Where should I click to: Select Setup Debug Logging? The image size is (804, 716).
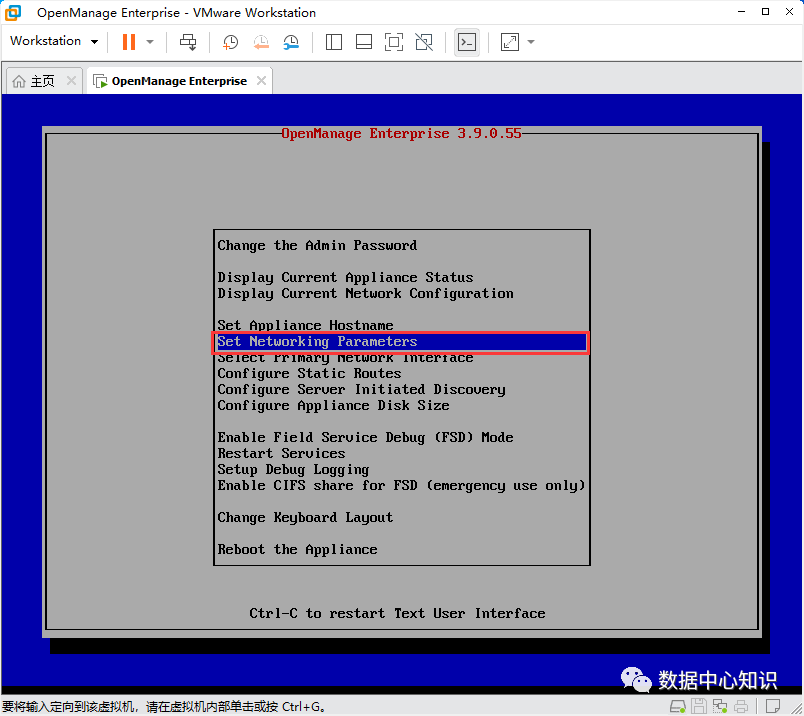[x=293, y=470]
